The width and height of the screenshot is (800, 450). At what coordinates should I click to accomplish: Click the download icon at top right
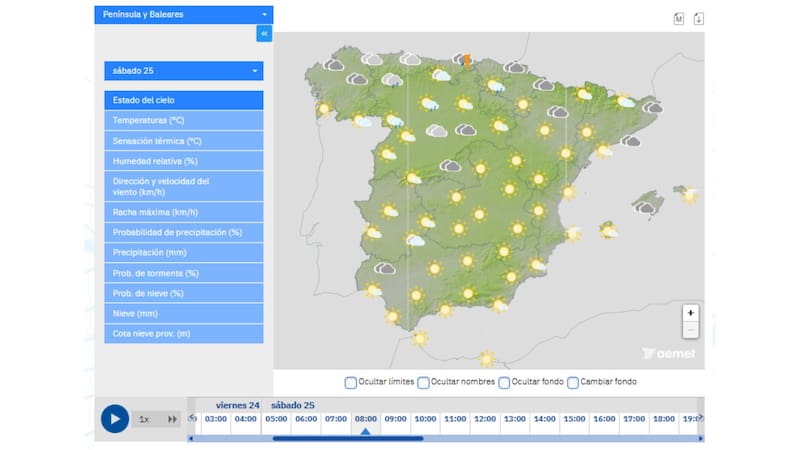pyautogui.click(x=698, y=19)
